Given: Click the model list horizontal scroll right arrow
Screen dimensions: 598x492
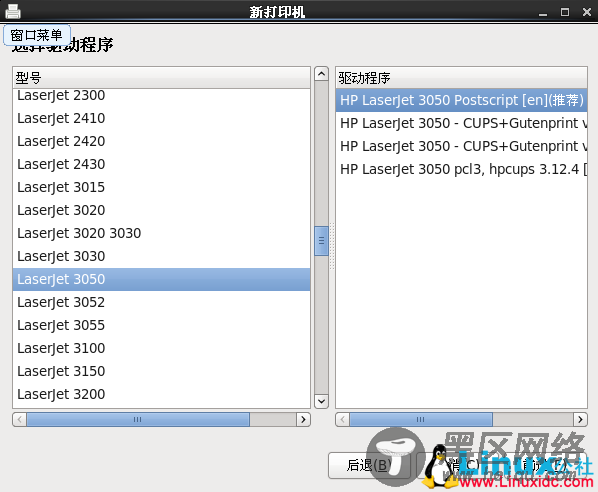Looking at the screenshot, I should [x=304, y=420].
